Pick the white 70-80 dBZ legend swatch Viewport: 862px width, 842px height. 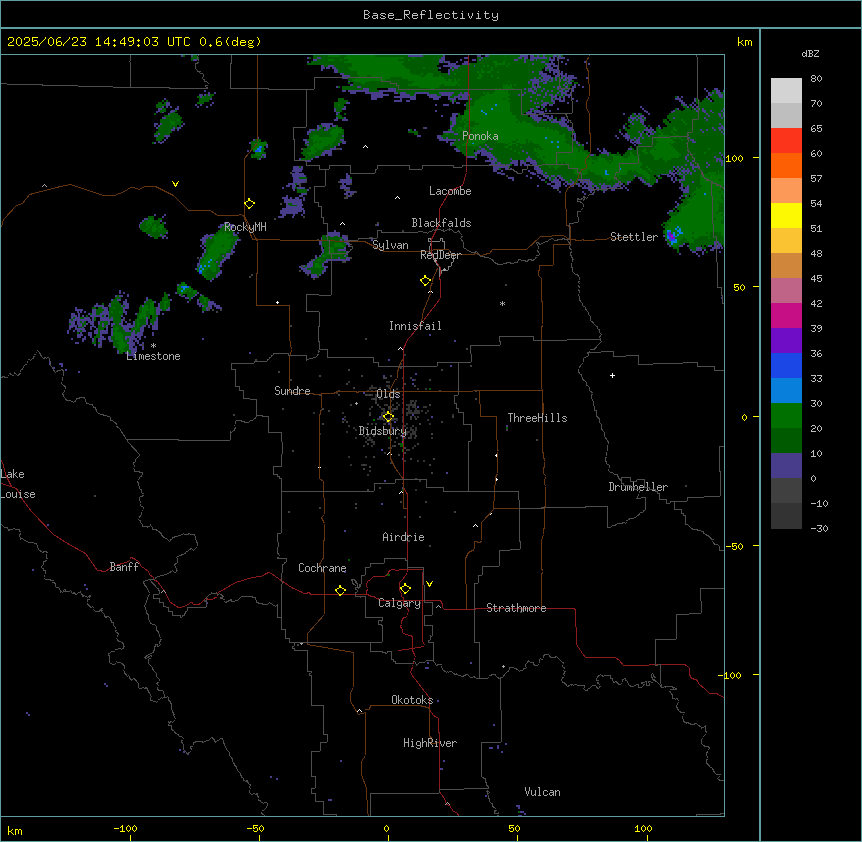pyautogui.click(x=786, y=91)
